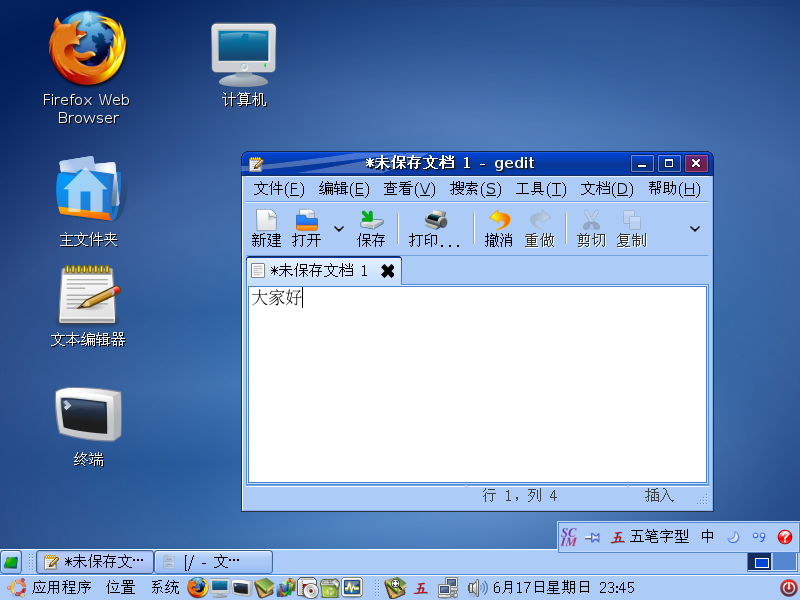The height and width of the screenshot is (600, 800).
Task: Open the 位置 places menu
Action: (x=120, y=588)
